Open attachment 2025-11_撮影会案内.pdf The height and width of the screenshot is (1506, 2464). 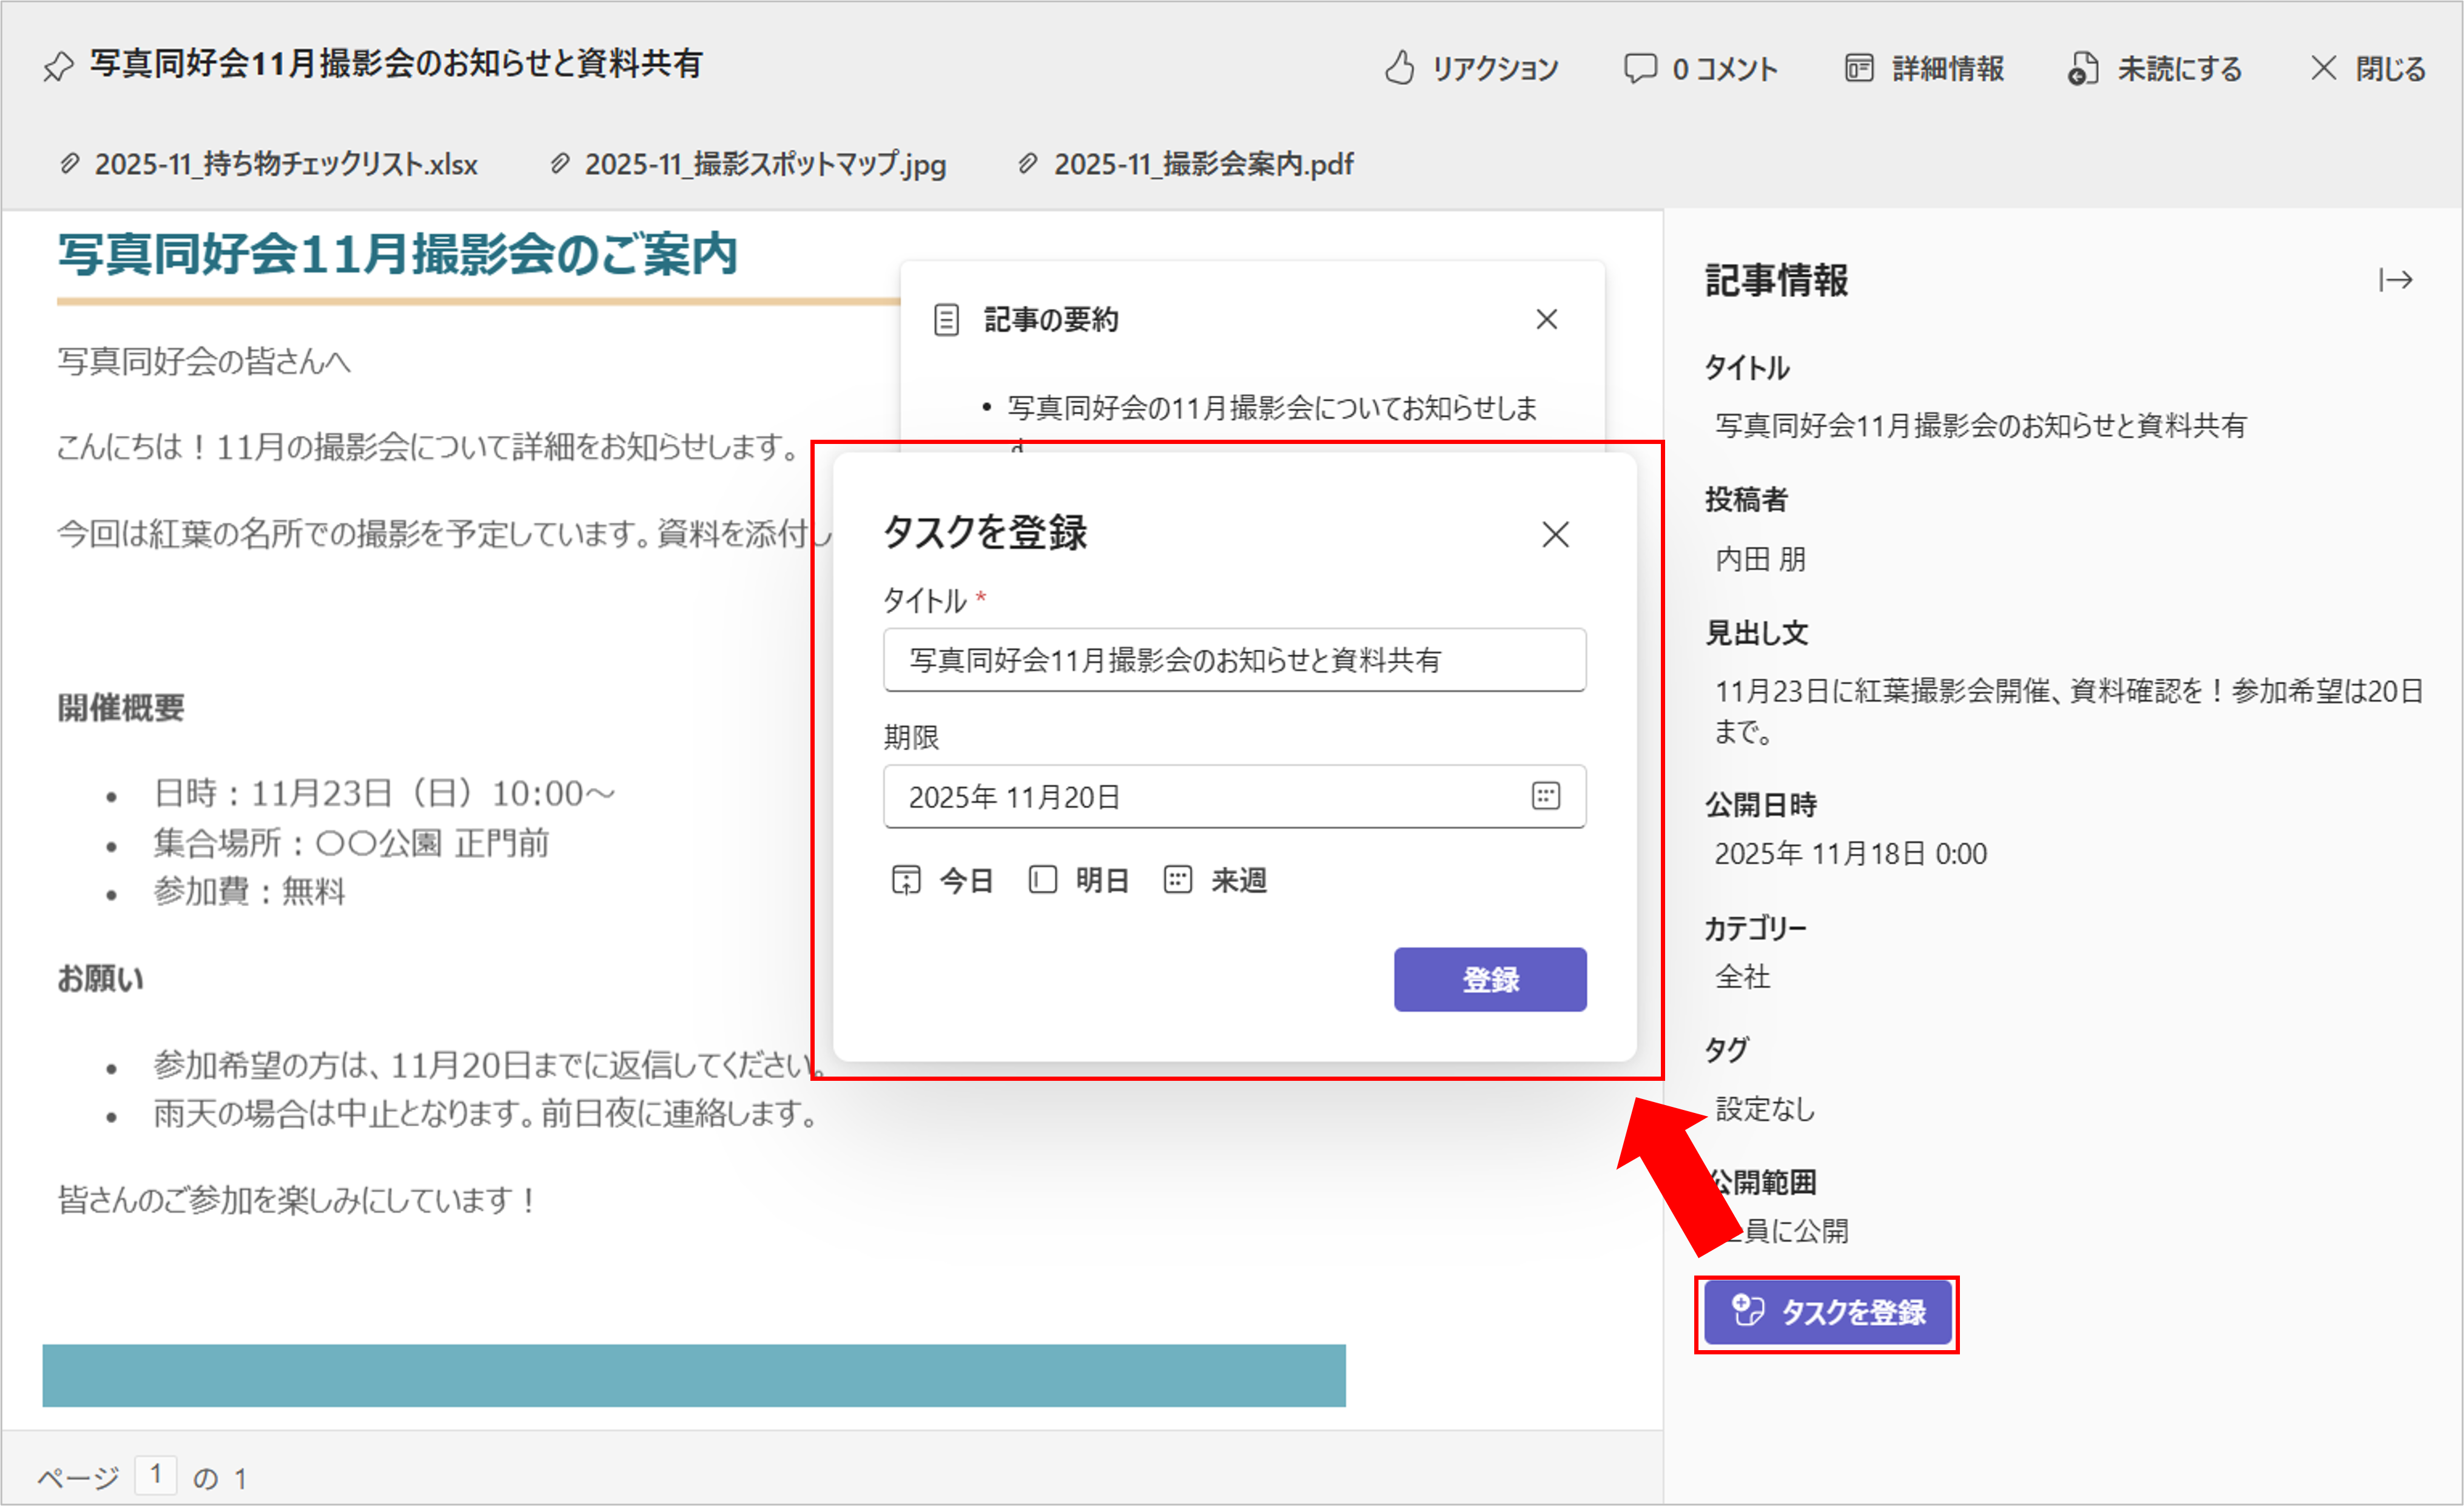[x=1185, y=164]
